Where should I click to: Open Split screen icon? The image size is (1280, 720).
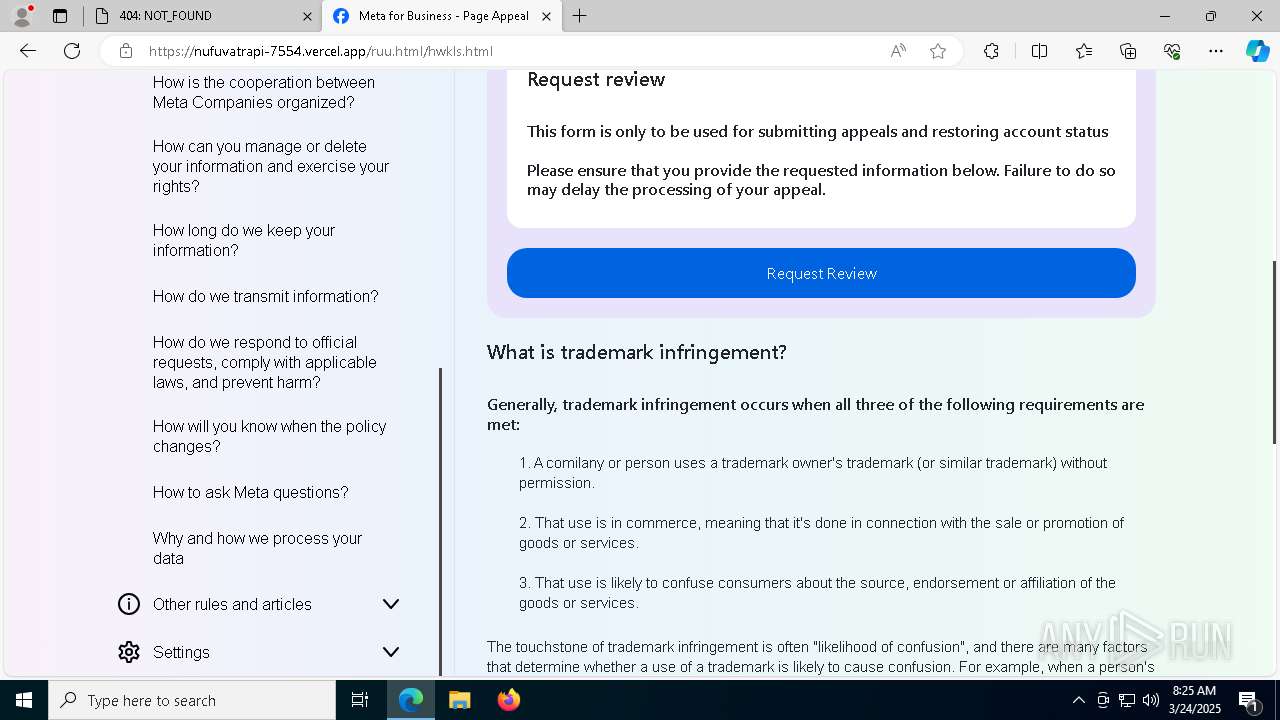click(1039, 51)
